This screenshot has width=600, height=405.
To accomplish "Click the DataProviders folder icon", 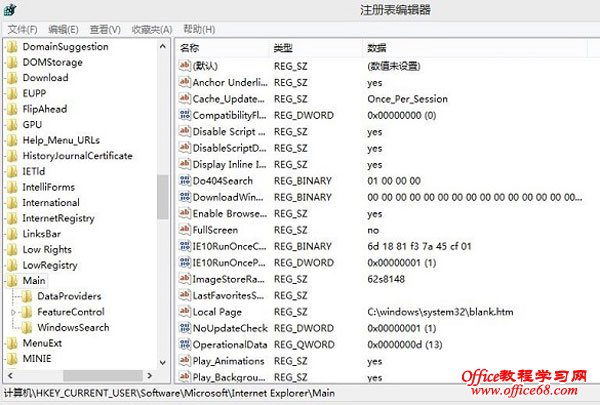I will 27,296.
